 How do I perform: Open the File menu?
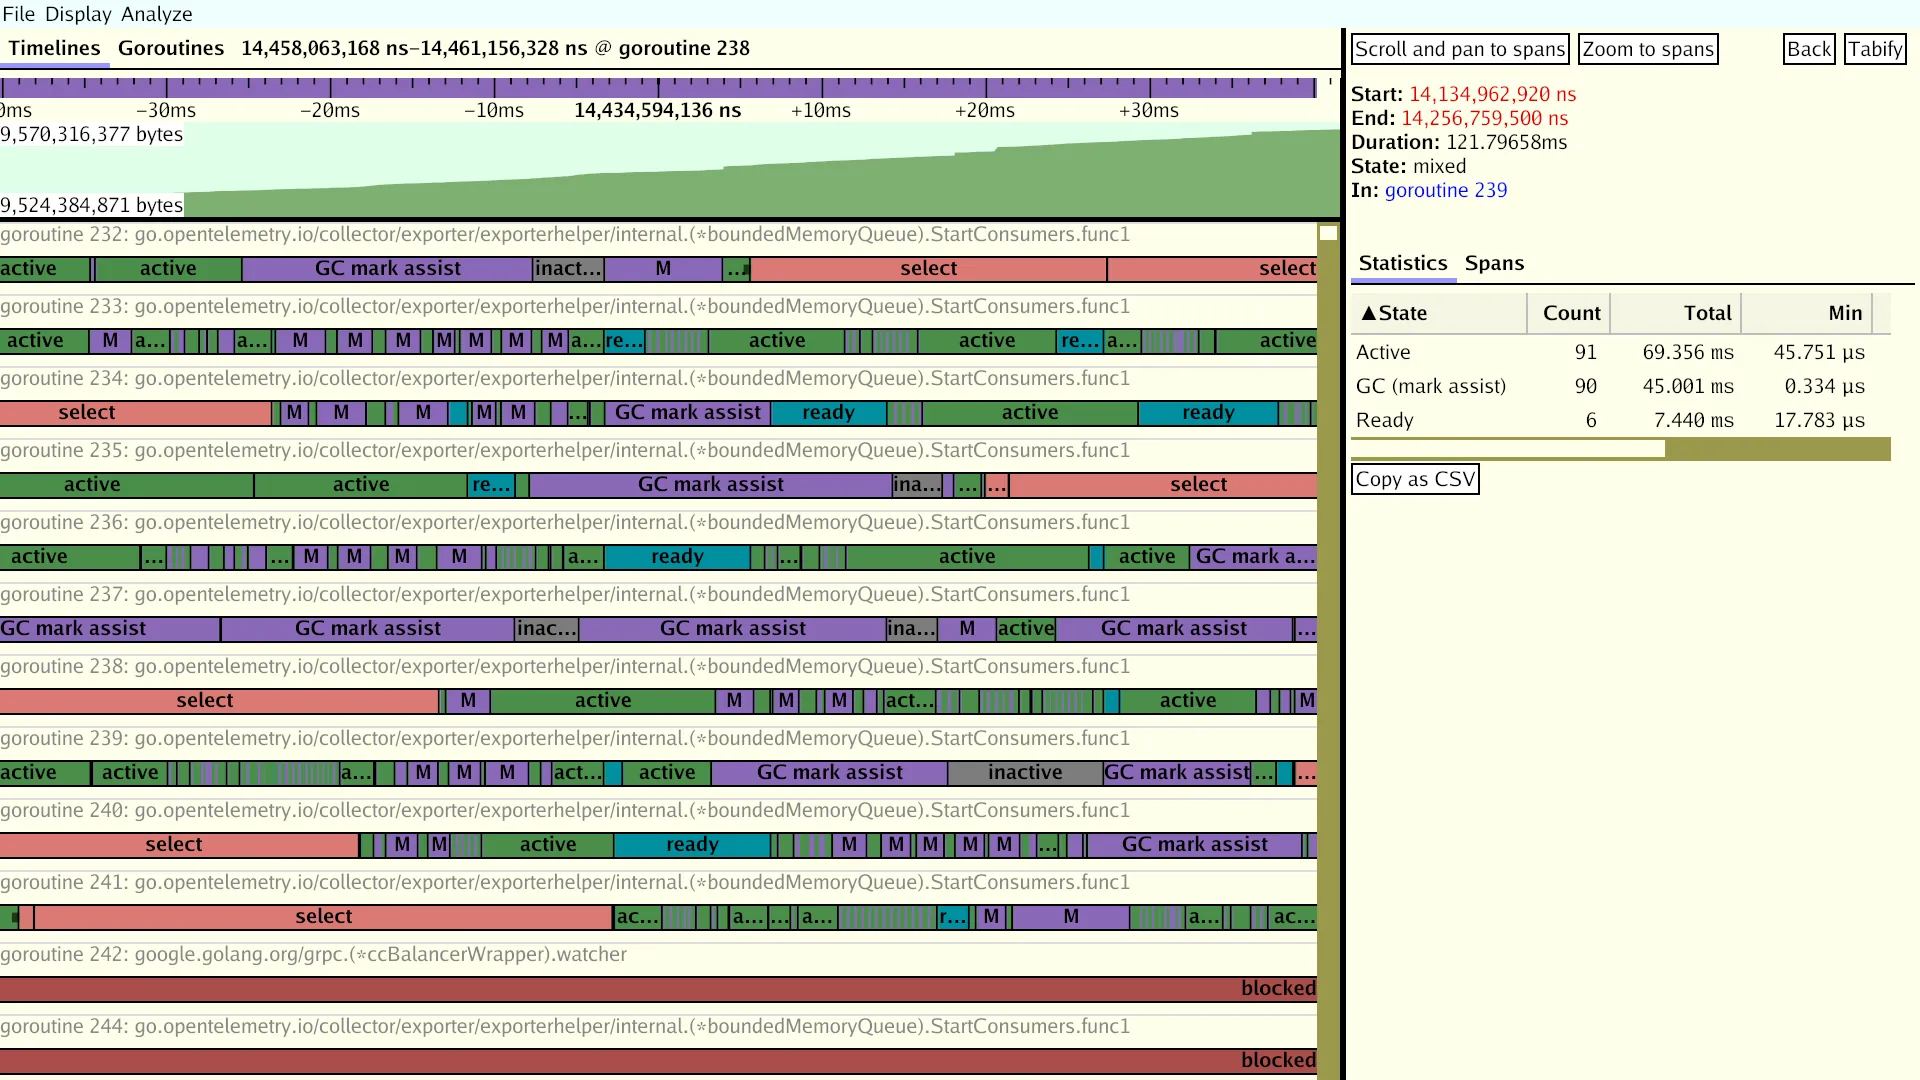pyautogui.click(x=19, y=14)
